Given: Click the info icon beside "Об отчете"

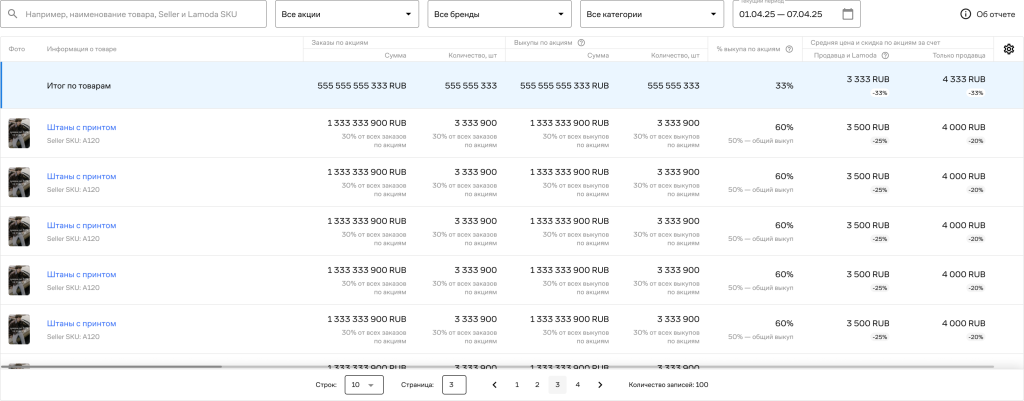Looking at the screenshot, I should [965, 14].
